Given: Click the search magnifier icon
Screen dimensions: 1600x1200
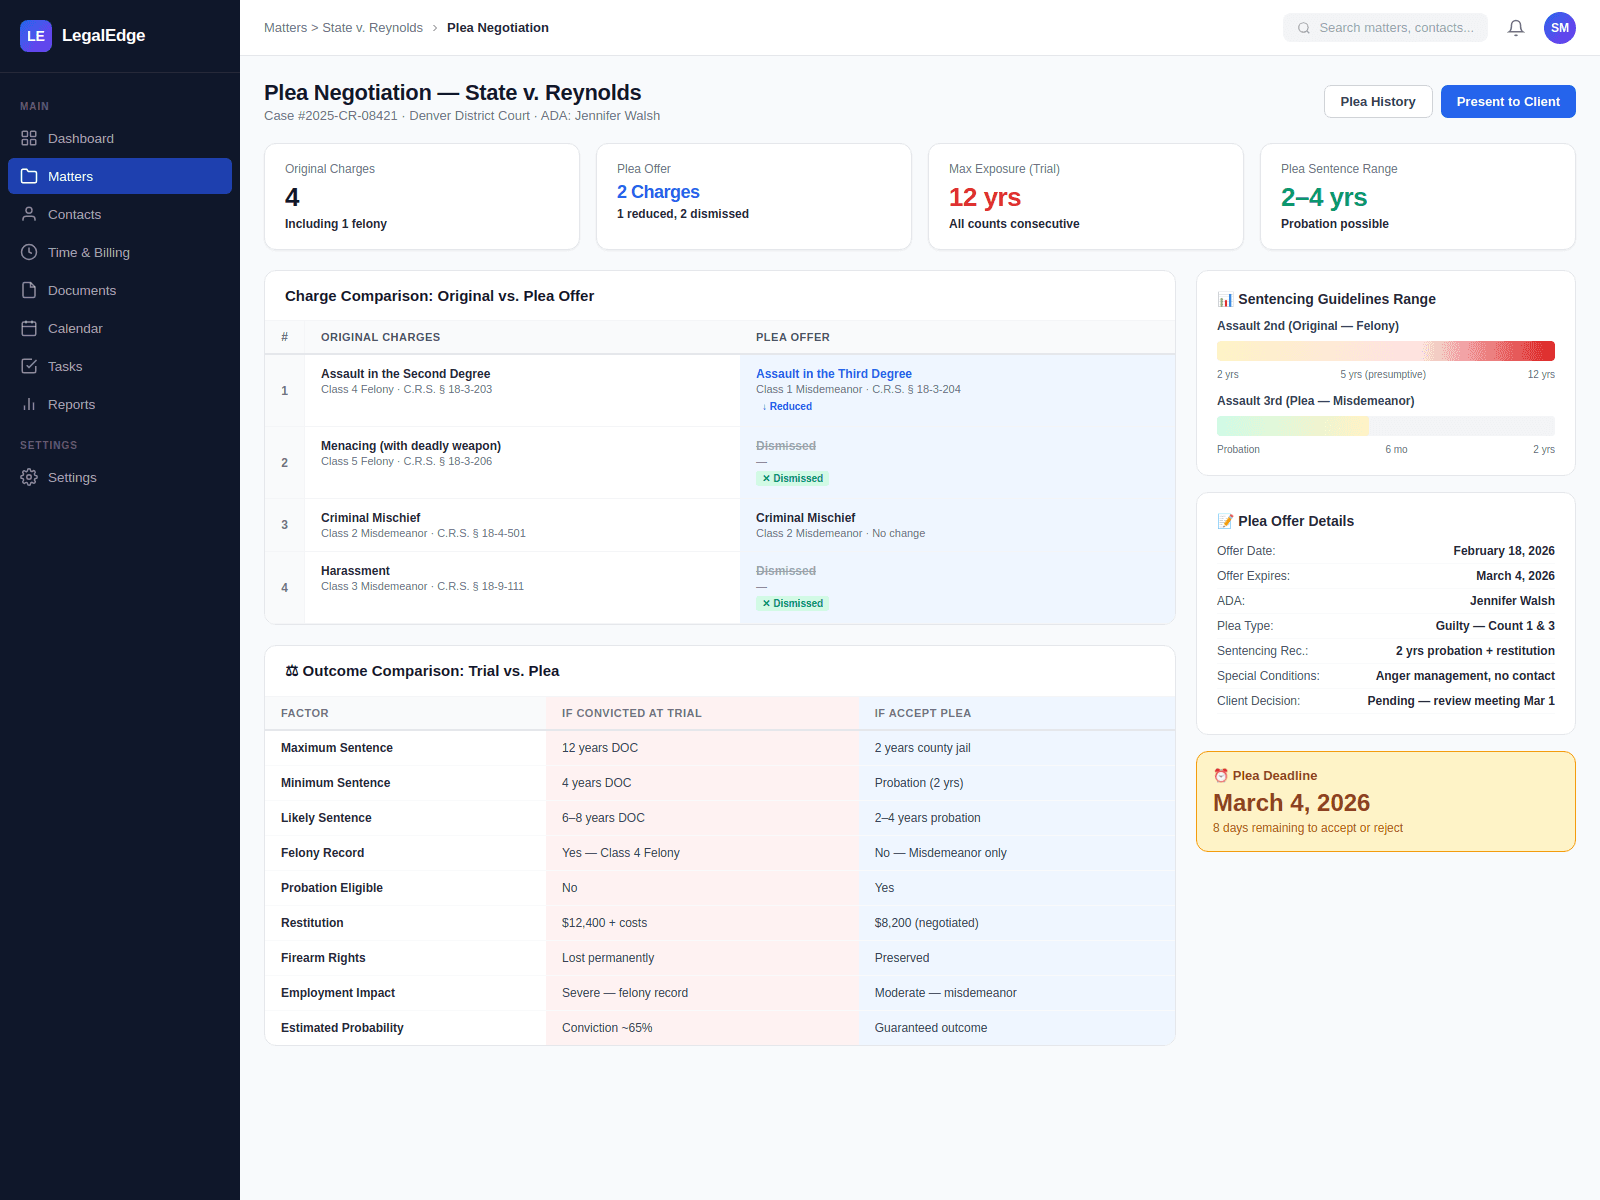Looking at the screenshot, I should click(1304, 28).
